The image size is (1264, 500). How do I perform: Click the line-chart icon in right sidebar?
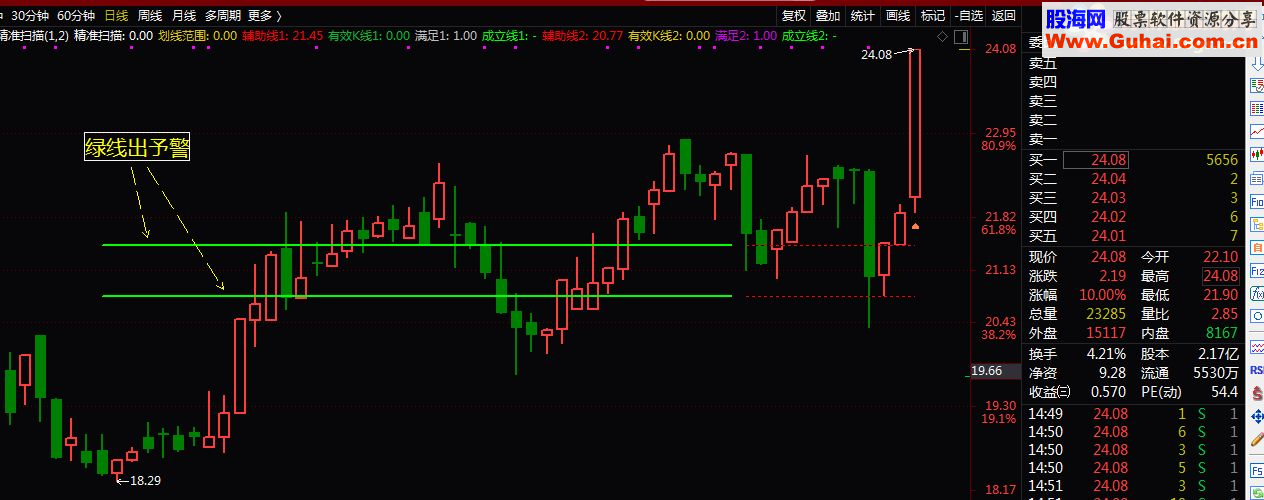pyautogui.click(x=1256, y=131)
